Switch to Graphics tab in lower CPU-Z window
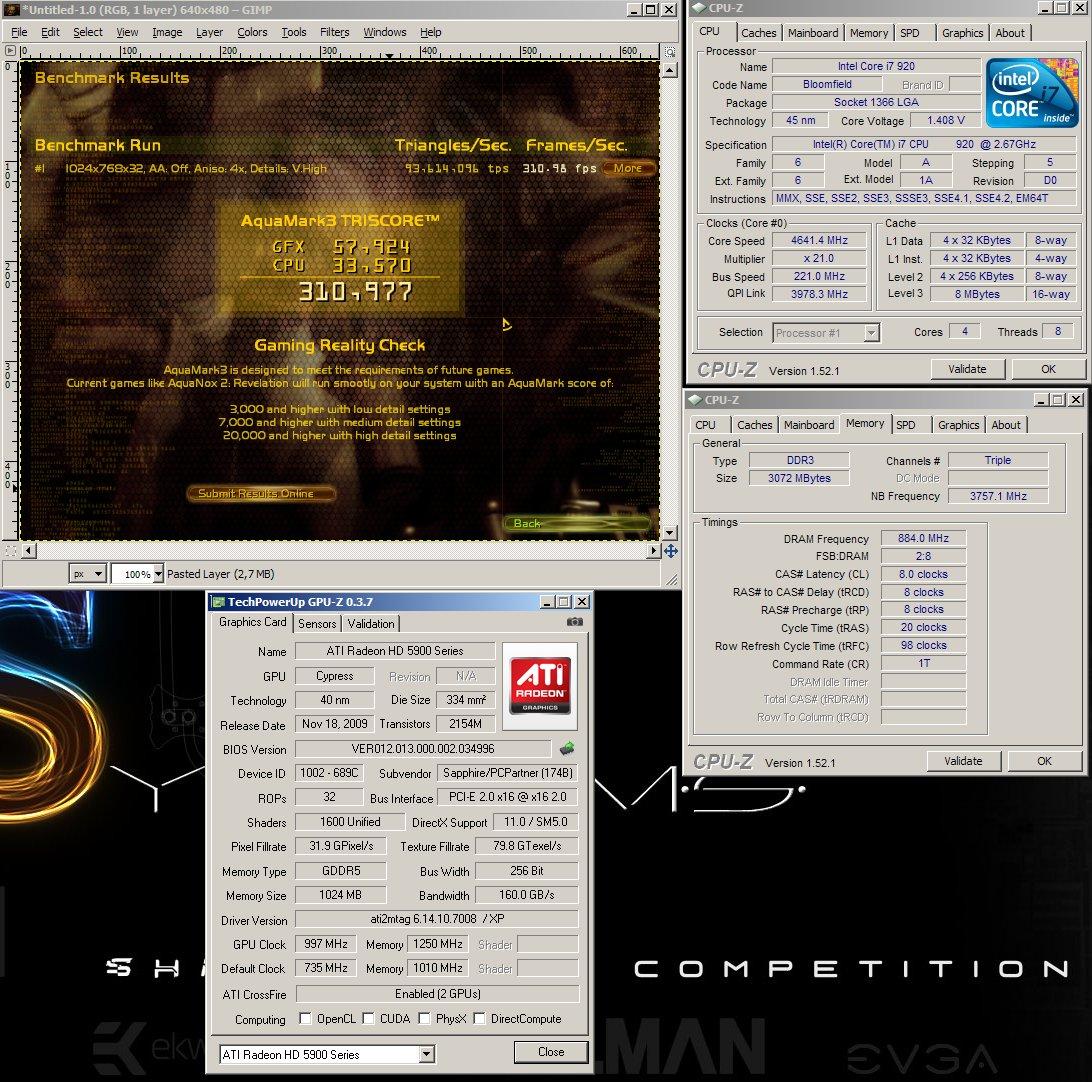The image size is (1092, 1082). (x=958, y=425)
